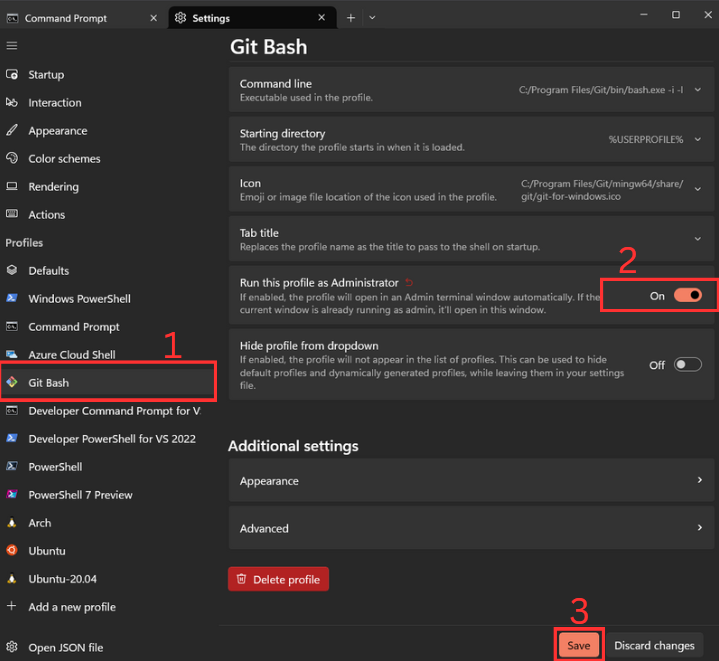Click the %USERPROFILE% starting directory value
This screenshot has width=719, height=661.
click(646, 139)
